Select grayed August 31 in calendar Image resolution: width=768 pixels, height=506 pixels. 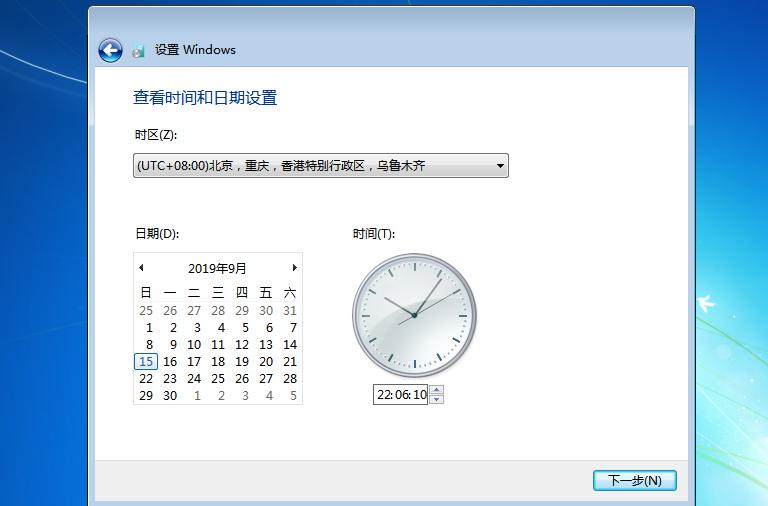point(290,311)
